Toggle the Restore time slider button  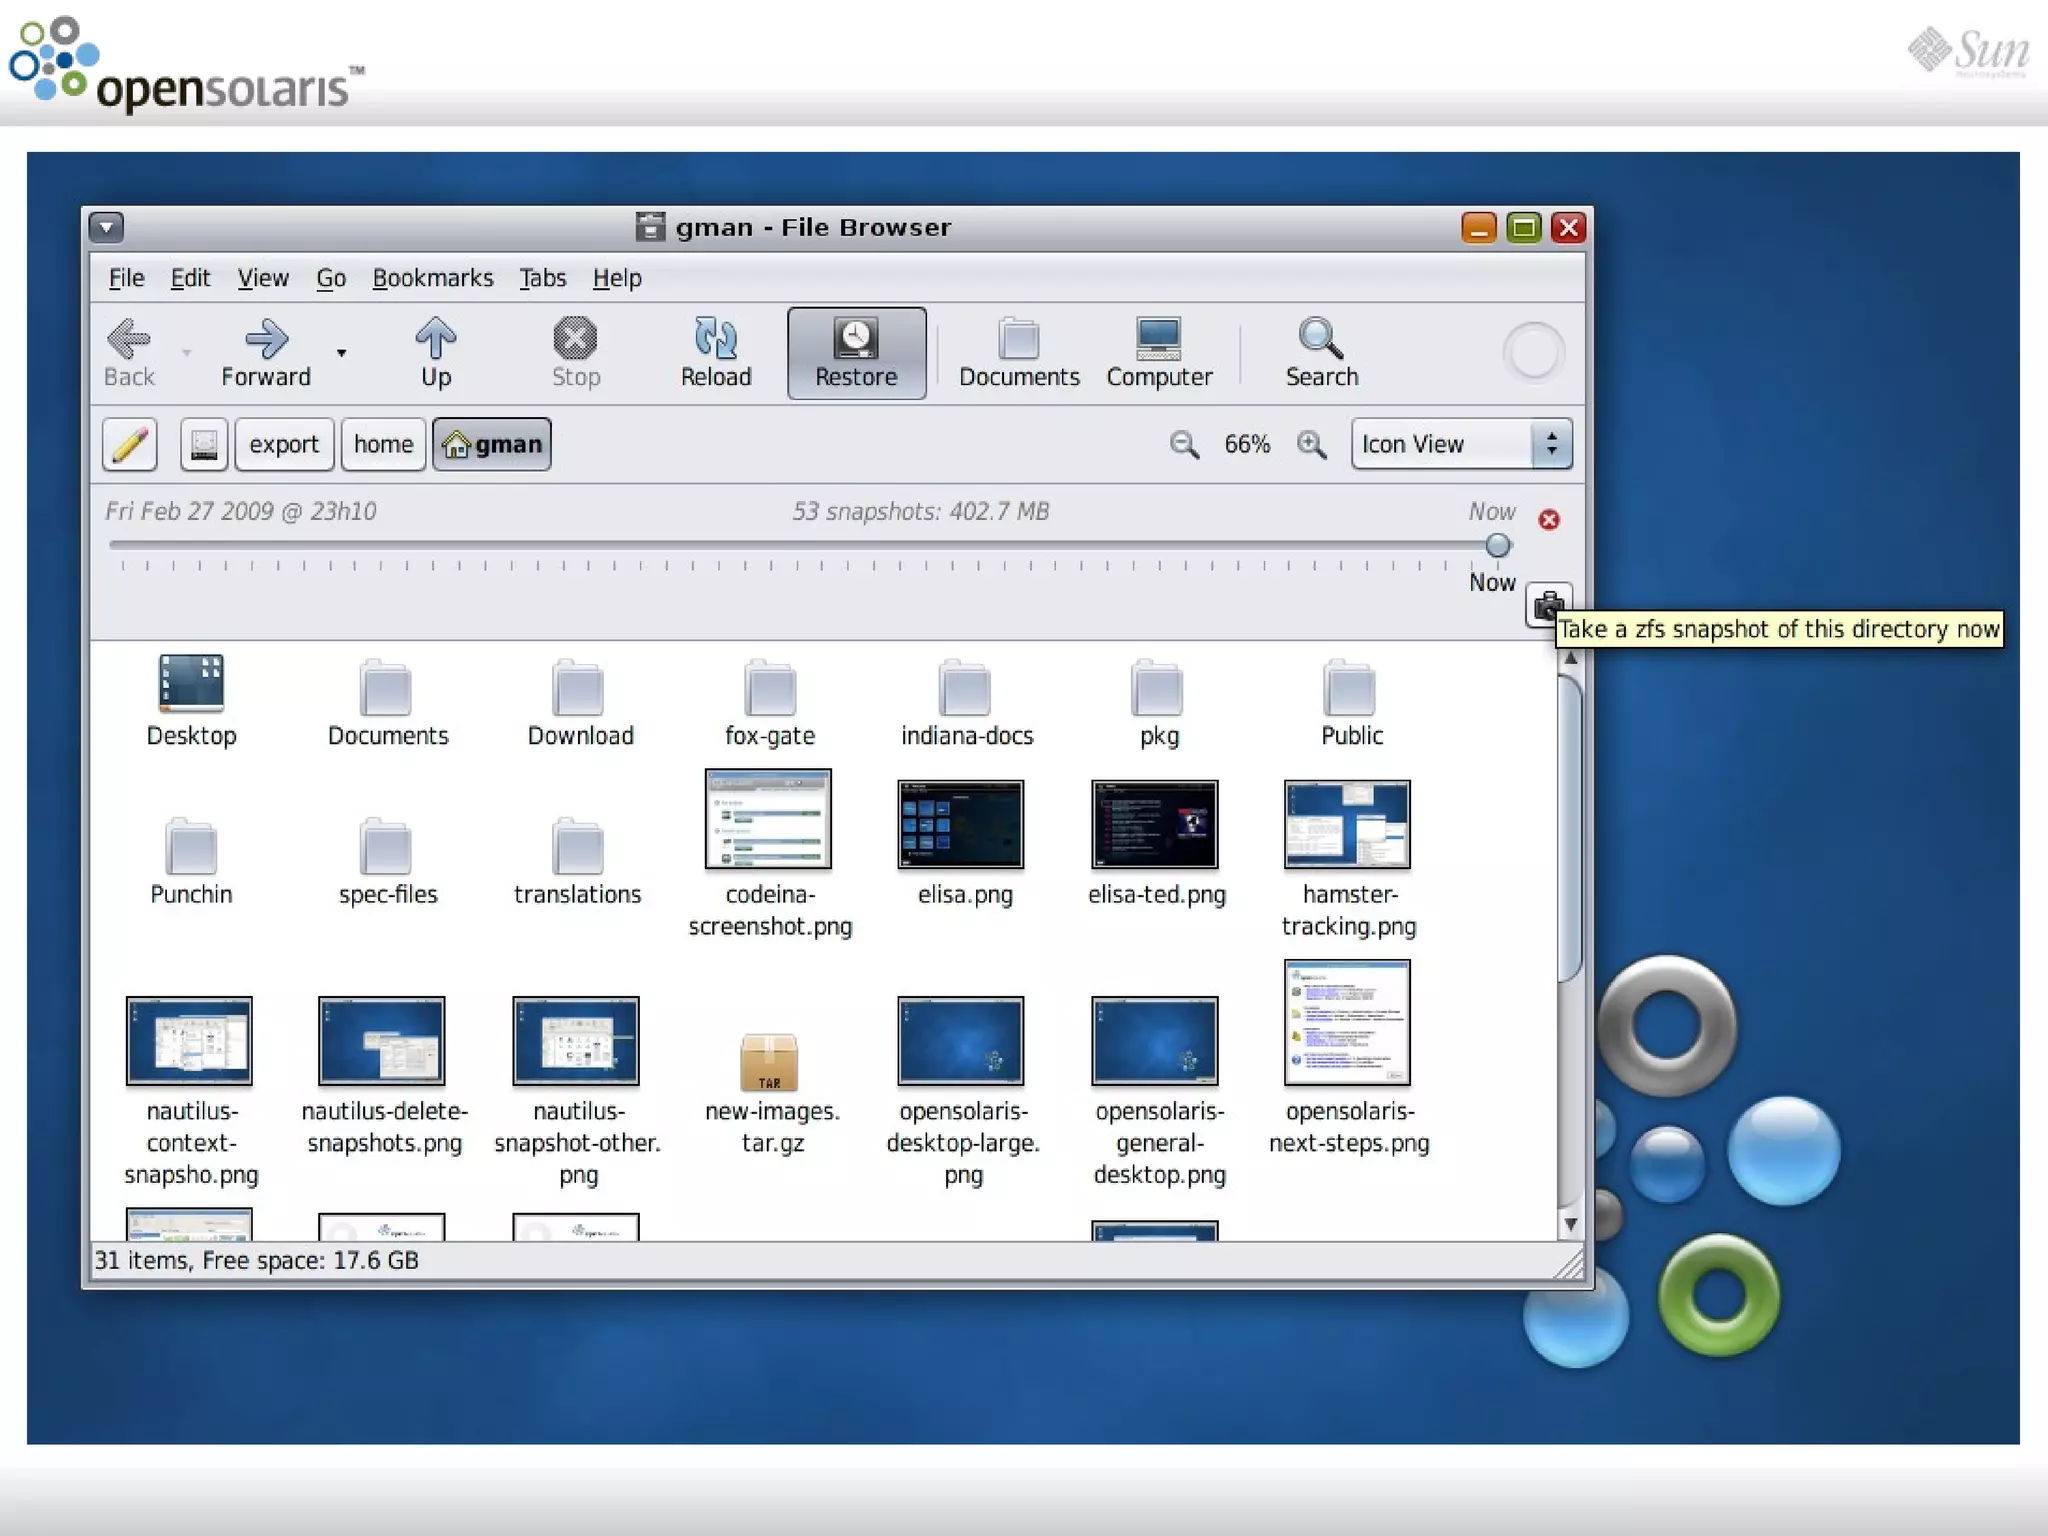point(856,352)
